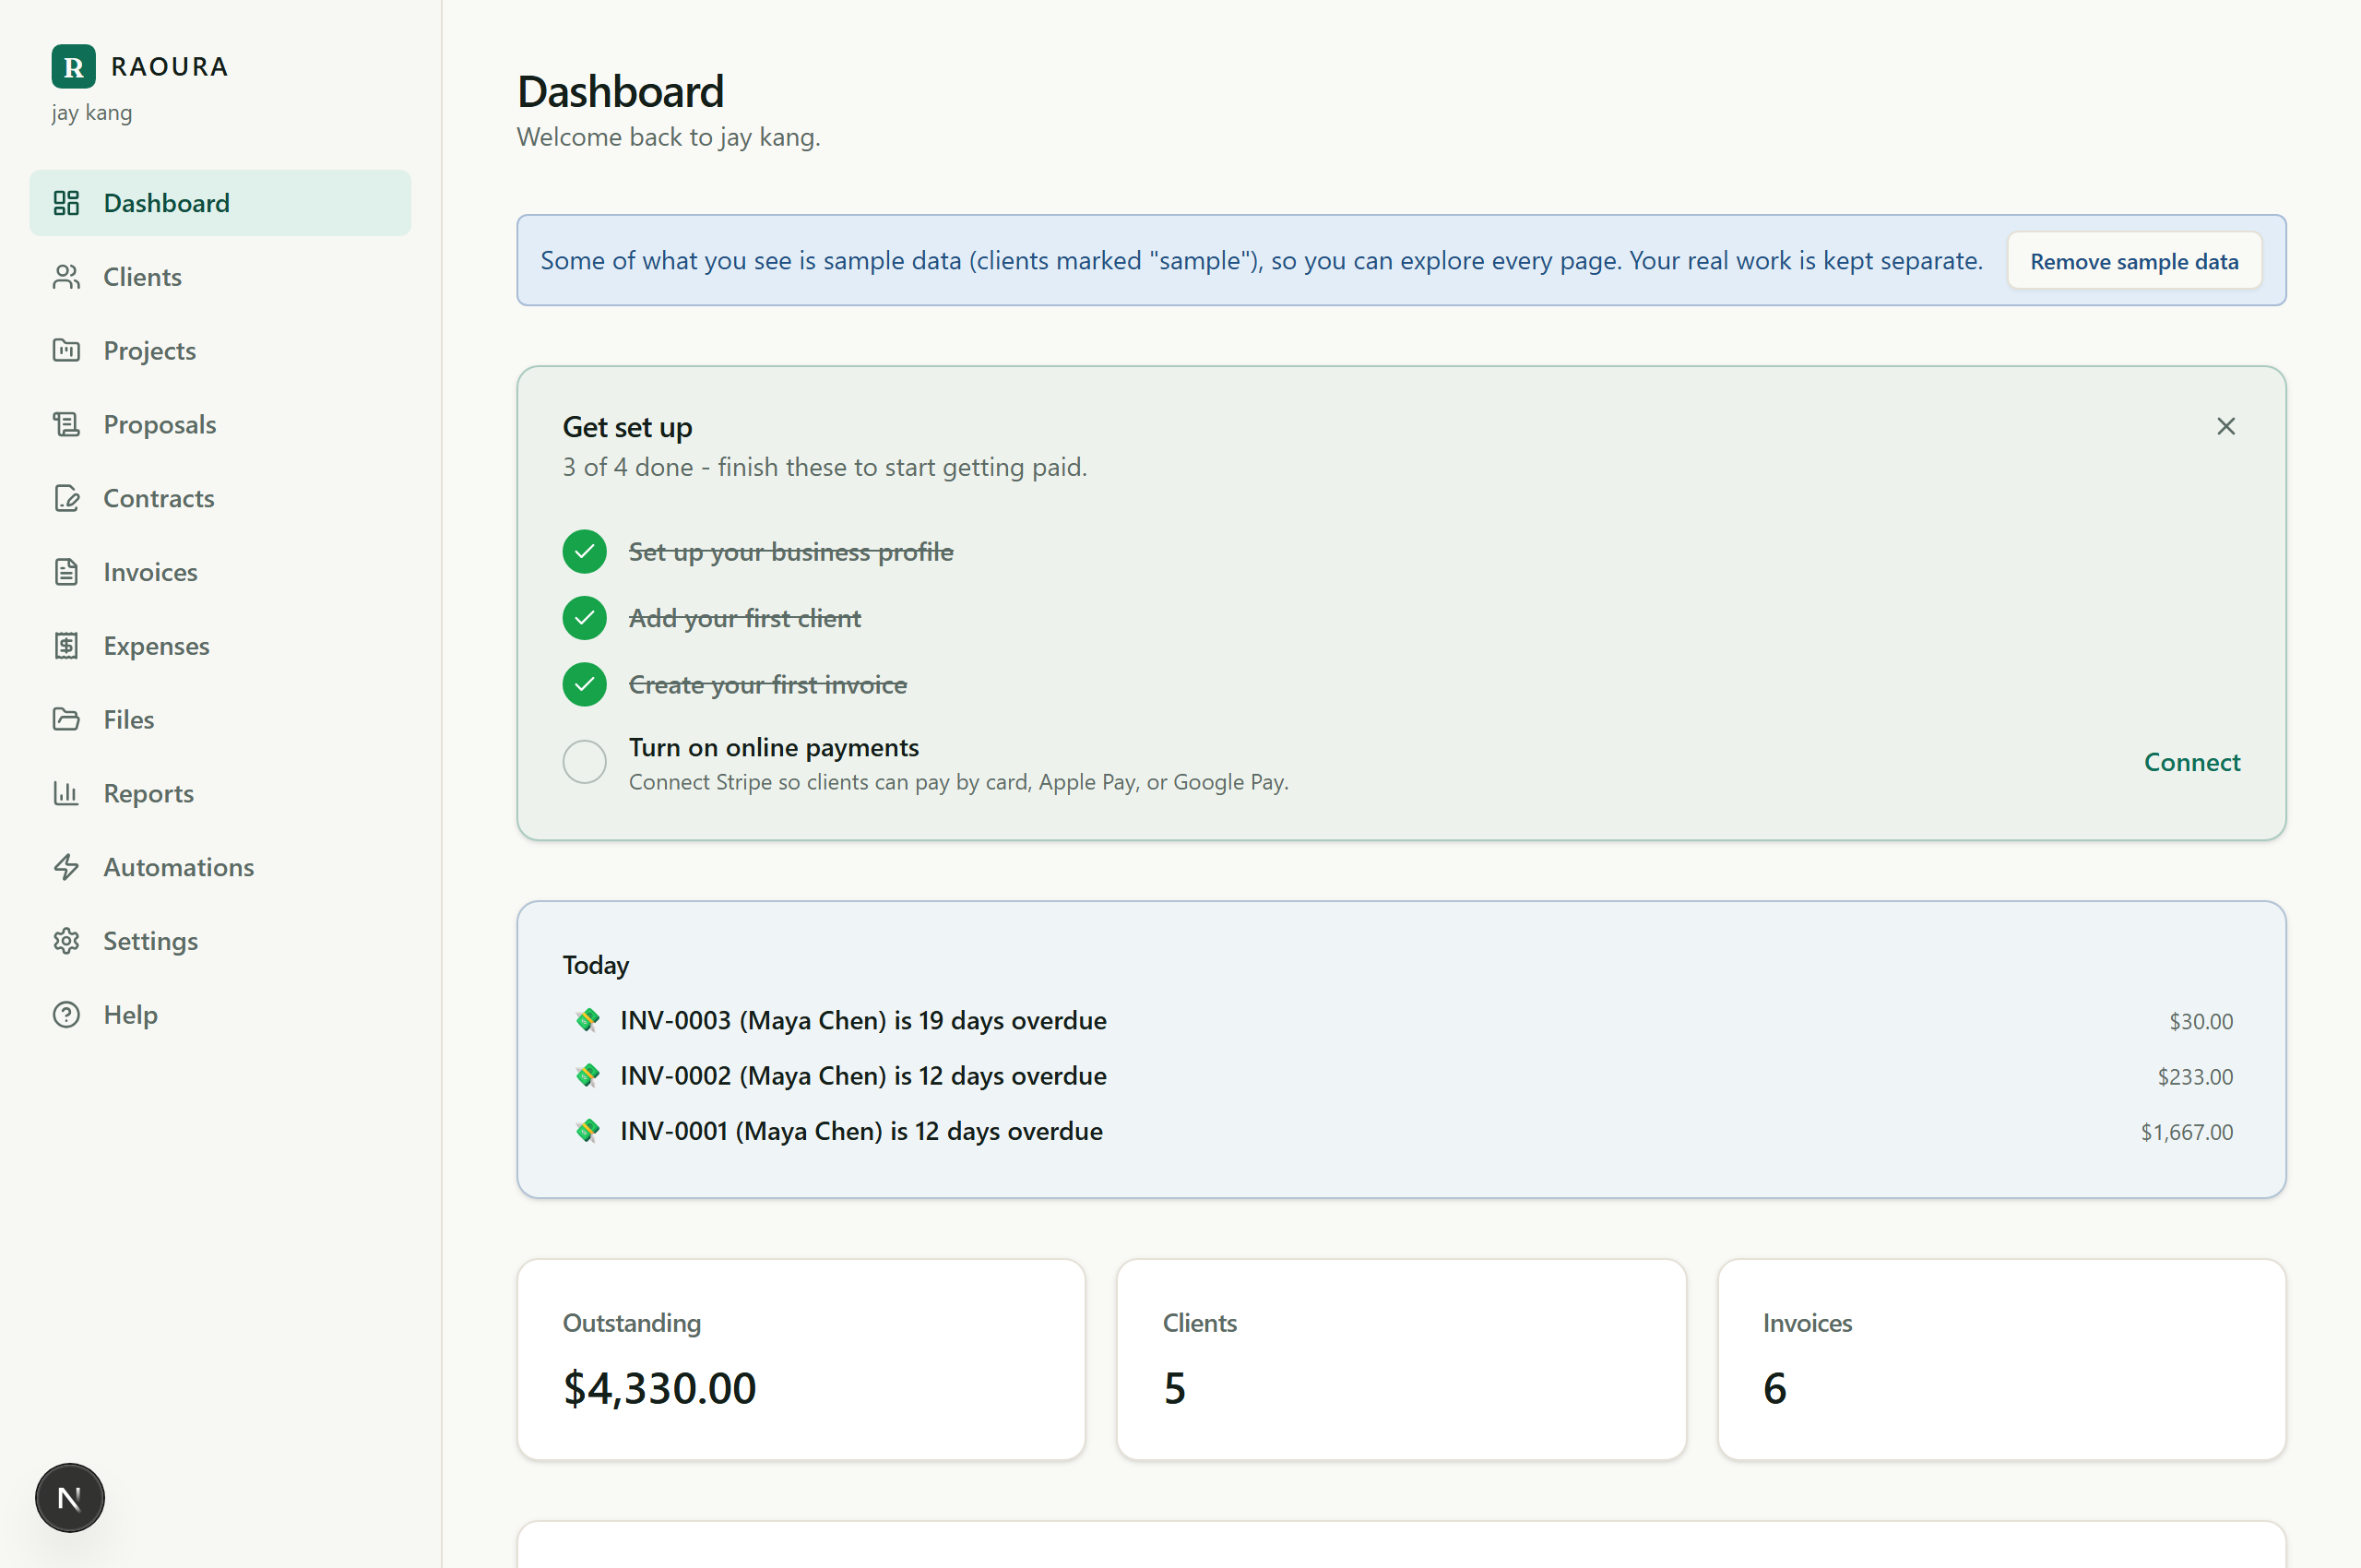The image size is (2361, 1568).
Task: Open the Next.js dev tools badge
Action: [70, 1498]
